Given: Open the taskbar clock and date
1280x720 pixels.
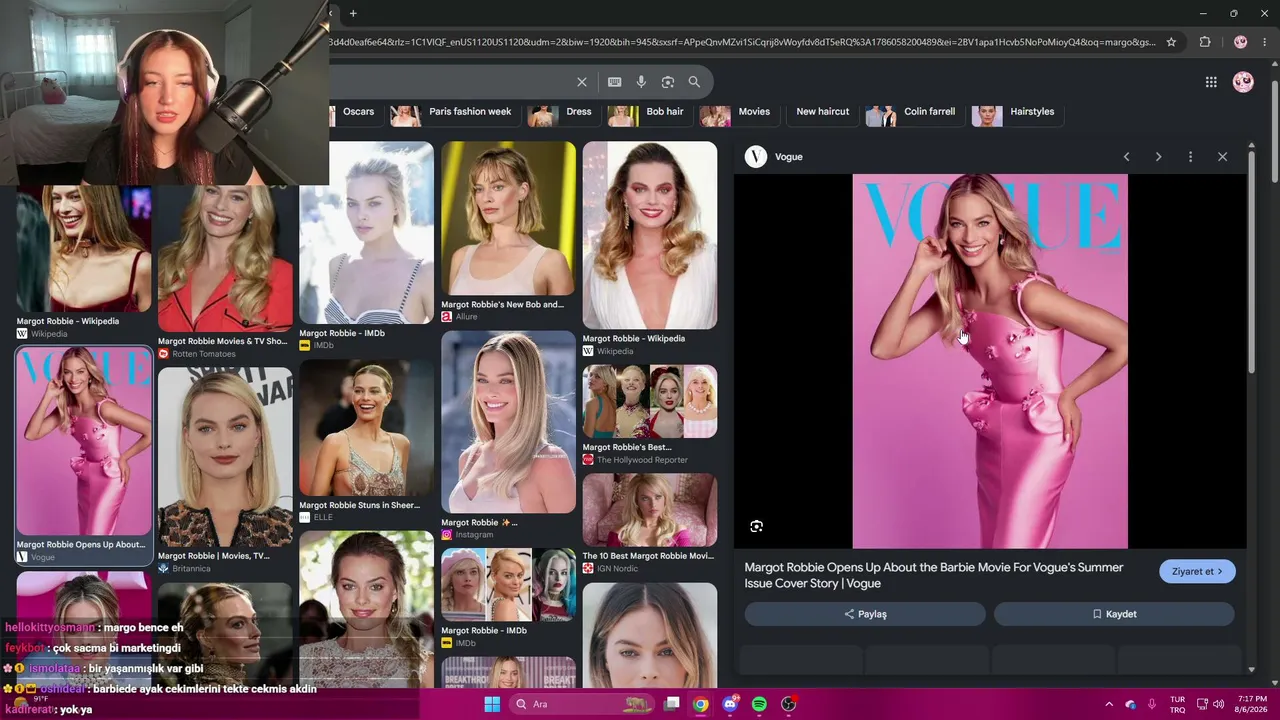Looking at the screenshot, I should [x=1252, y=704].
